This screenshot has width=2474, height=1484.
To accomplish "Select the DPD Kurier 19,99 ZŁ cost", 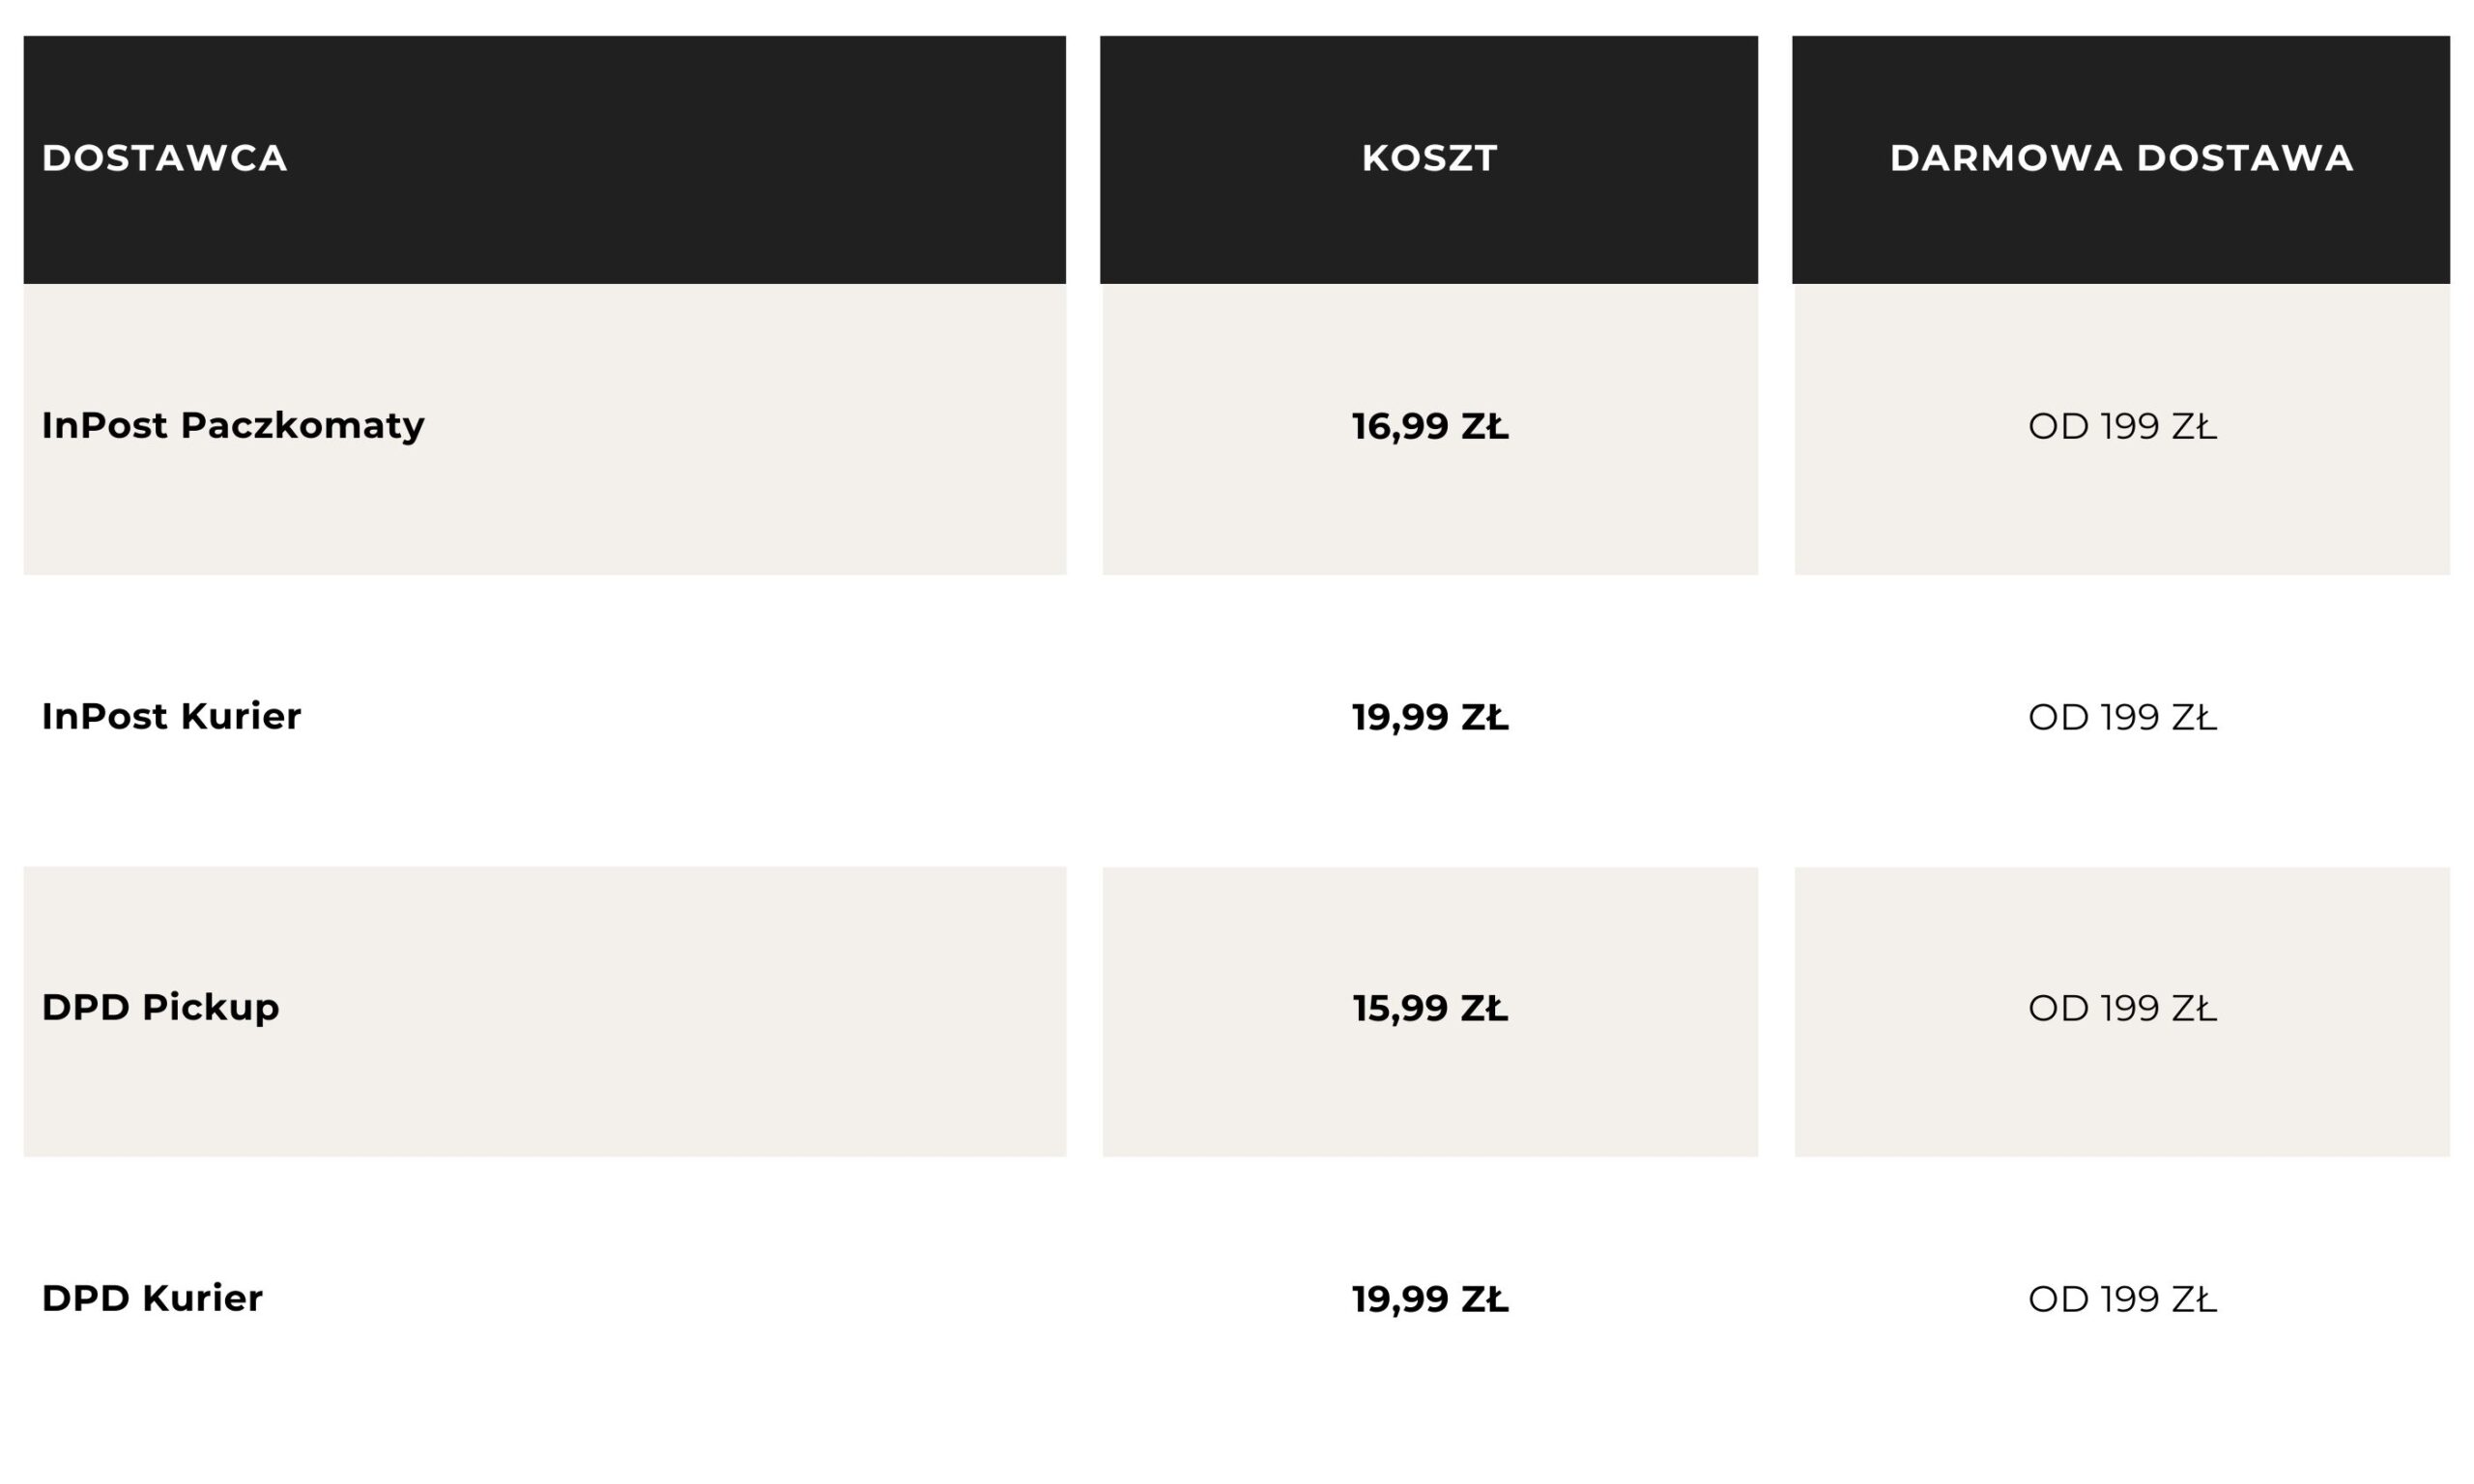I will tap(1429, 1299).
